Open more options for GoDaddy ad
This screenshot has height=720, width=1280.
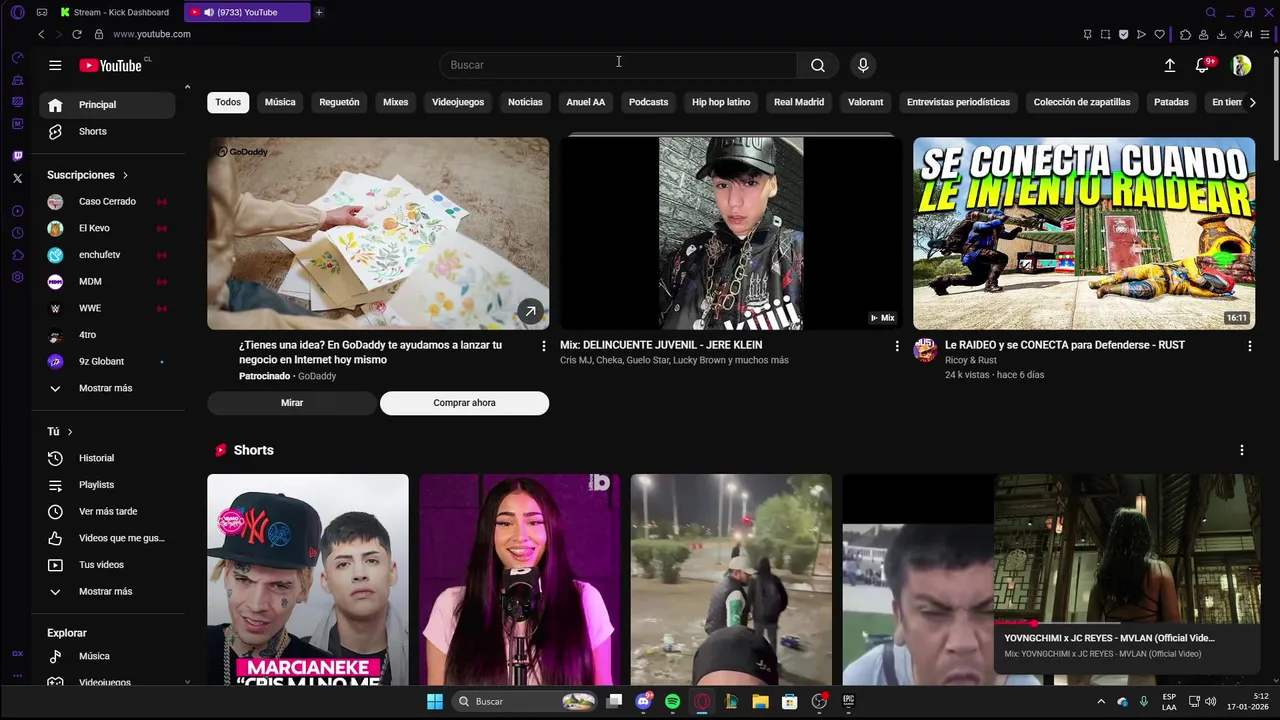click(544, 346)
